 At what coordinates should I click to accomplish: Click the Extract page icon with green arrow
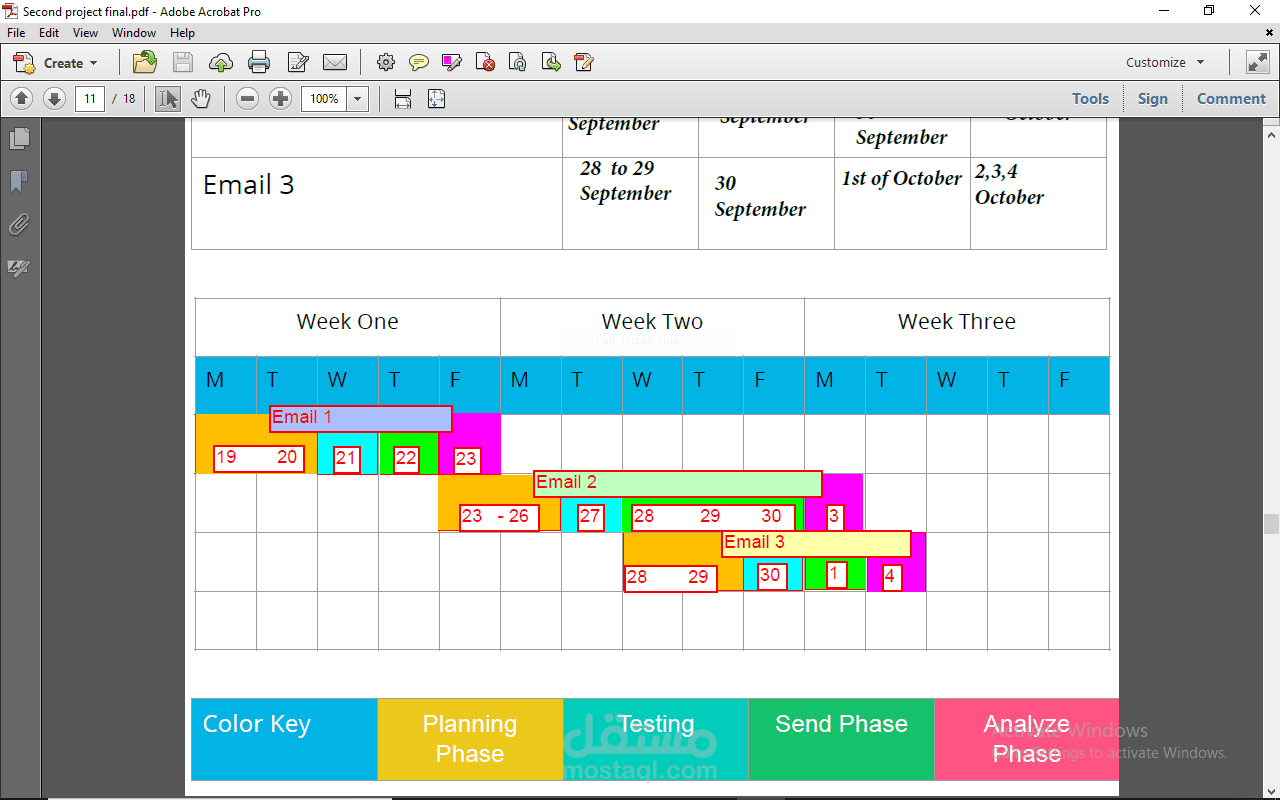coord(551,62)
